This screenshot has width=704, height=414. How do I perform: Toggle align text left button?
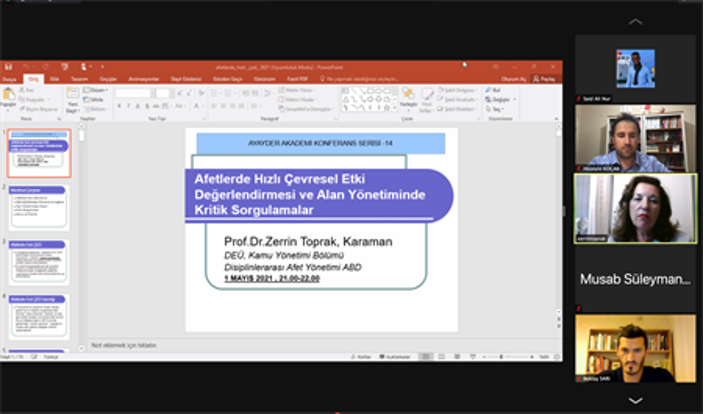tap(214, 106)
